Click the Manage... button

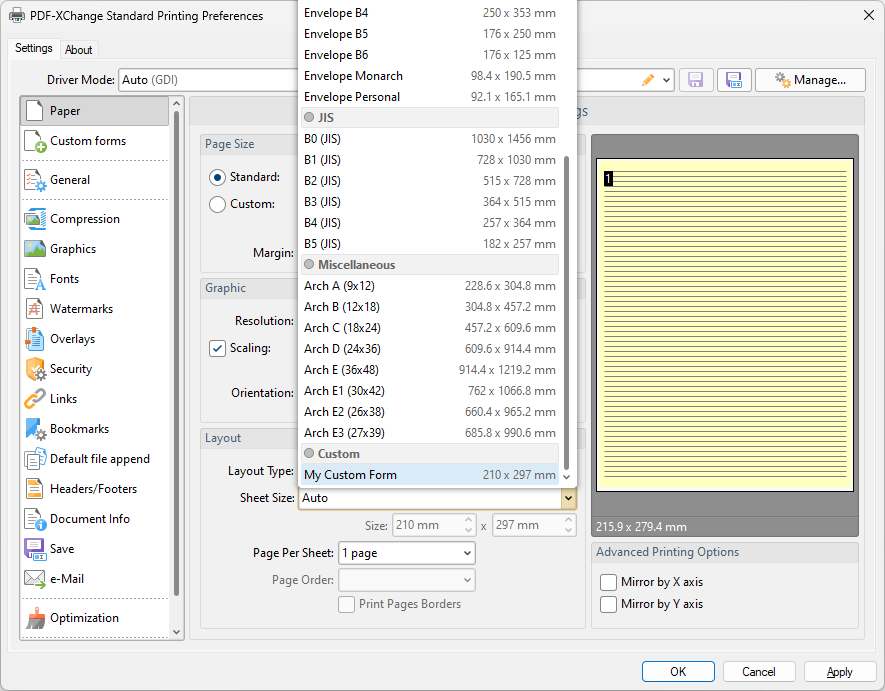pos(809,80)
